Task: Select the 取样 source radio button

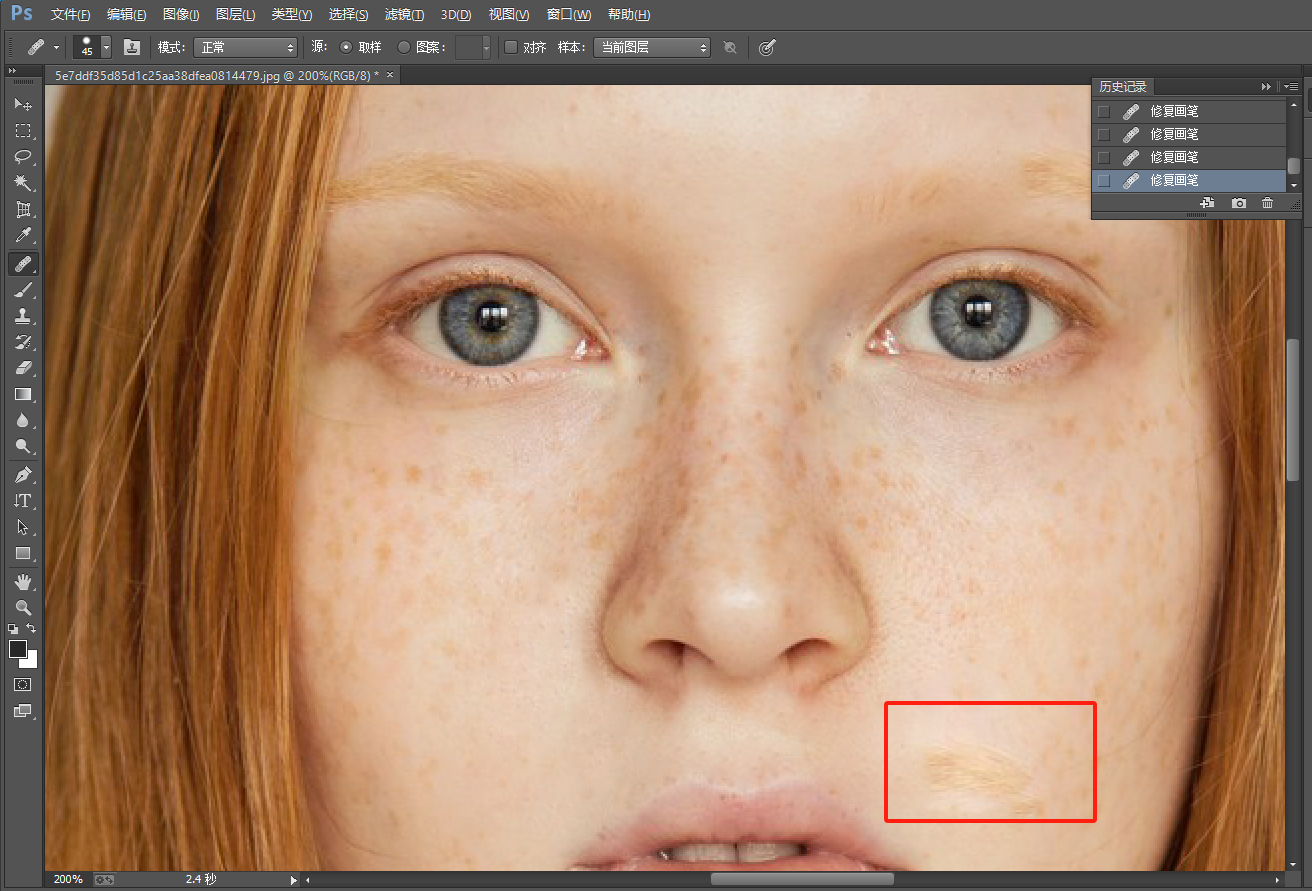Action: (346, 47)
